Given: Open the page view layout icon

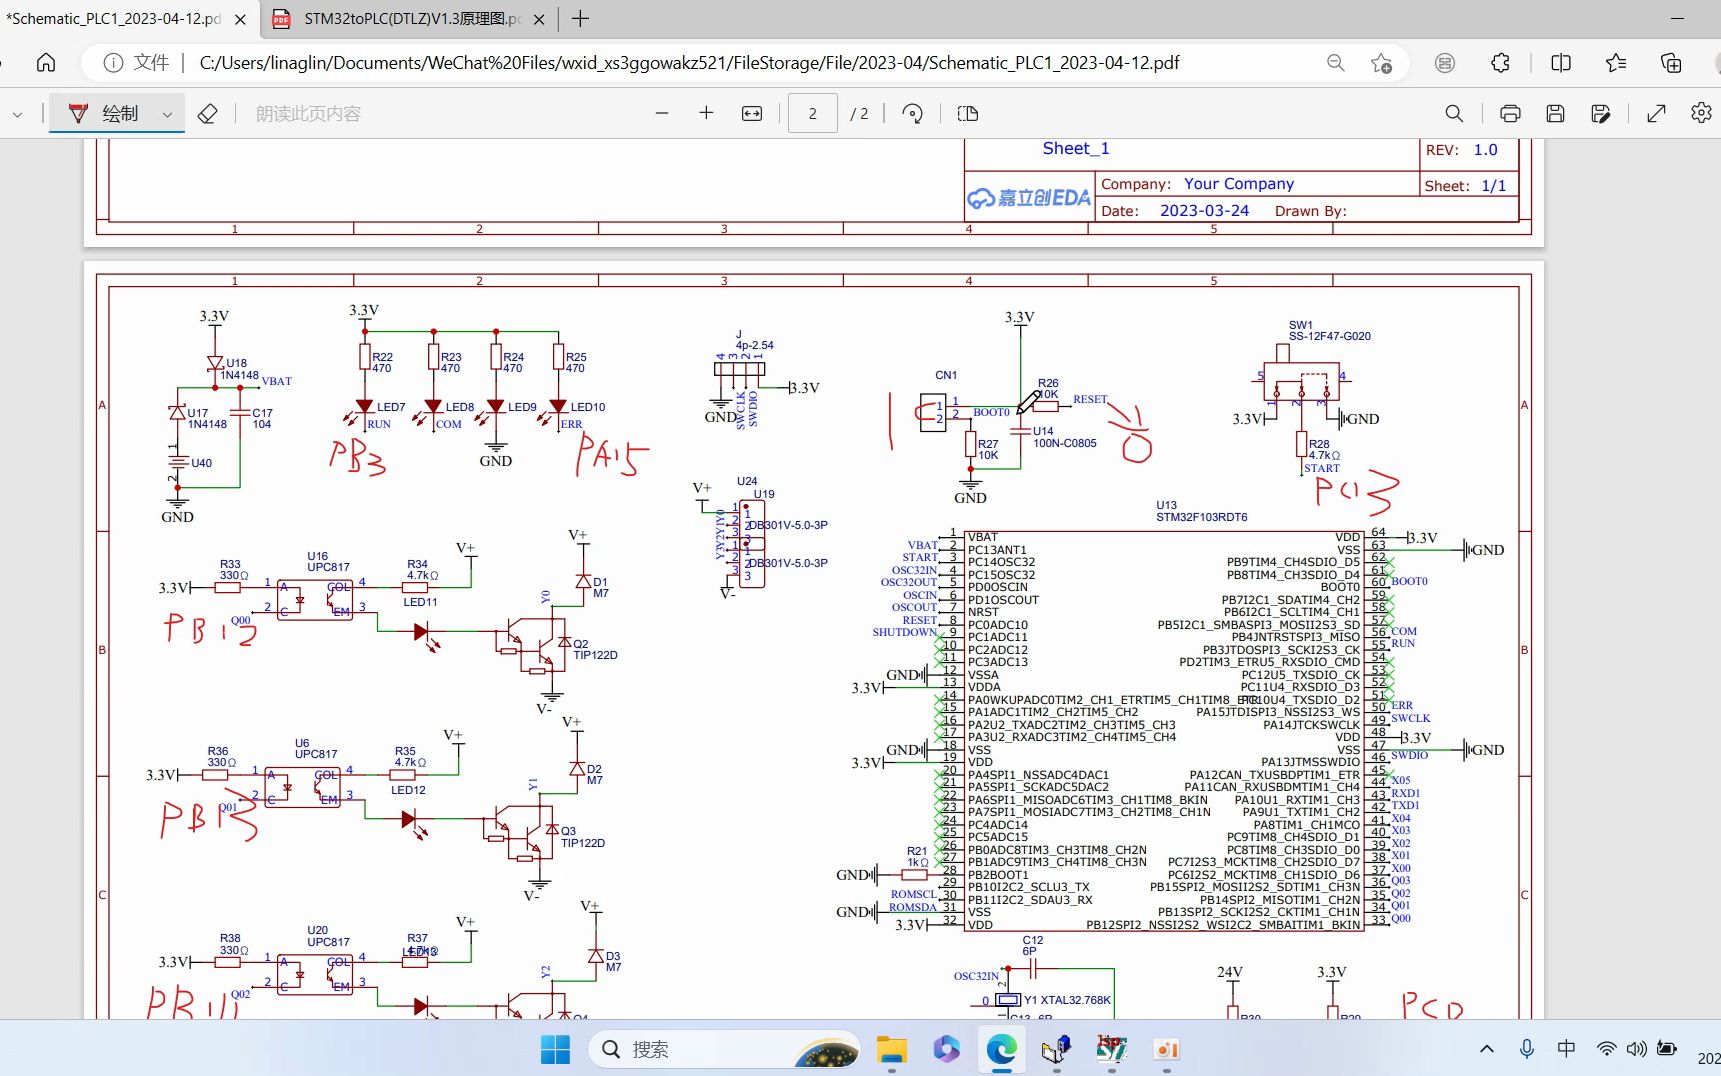Looking at the screenshot, I should (x=968, y=114).
